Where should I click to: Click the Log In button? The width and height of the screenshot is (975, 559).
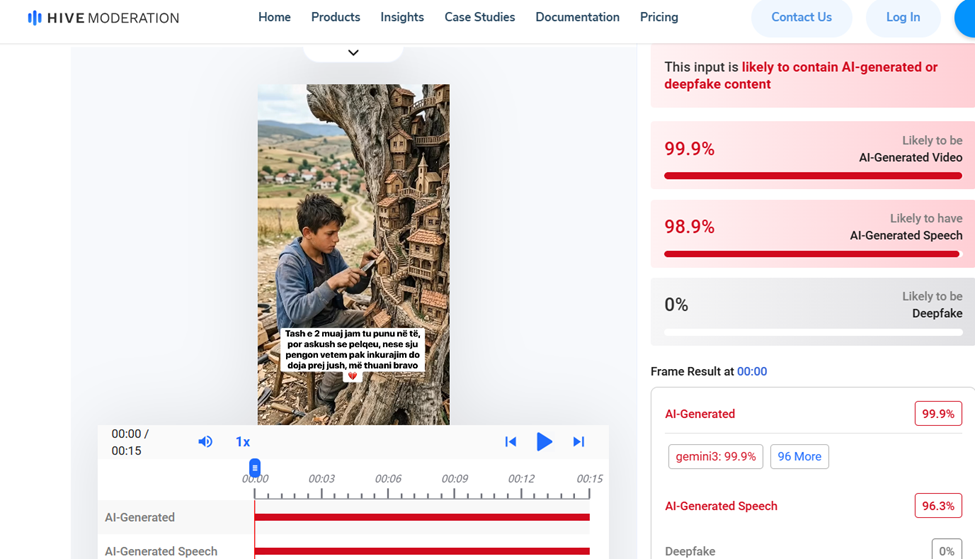[x=902, y=18]
